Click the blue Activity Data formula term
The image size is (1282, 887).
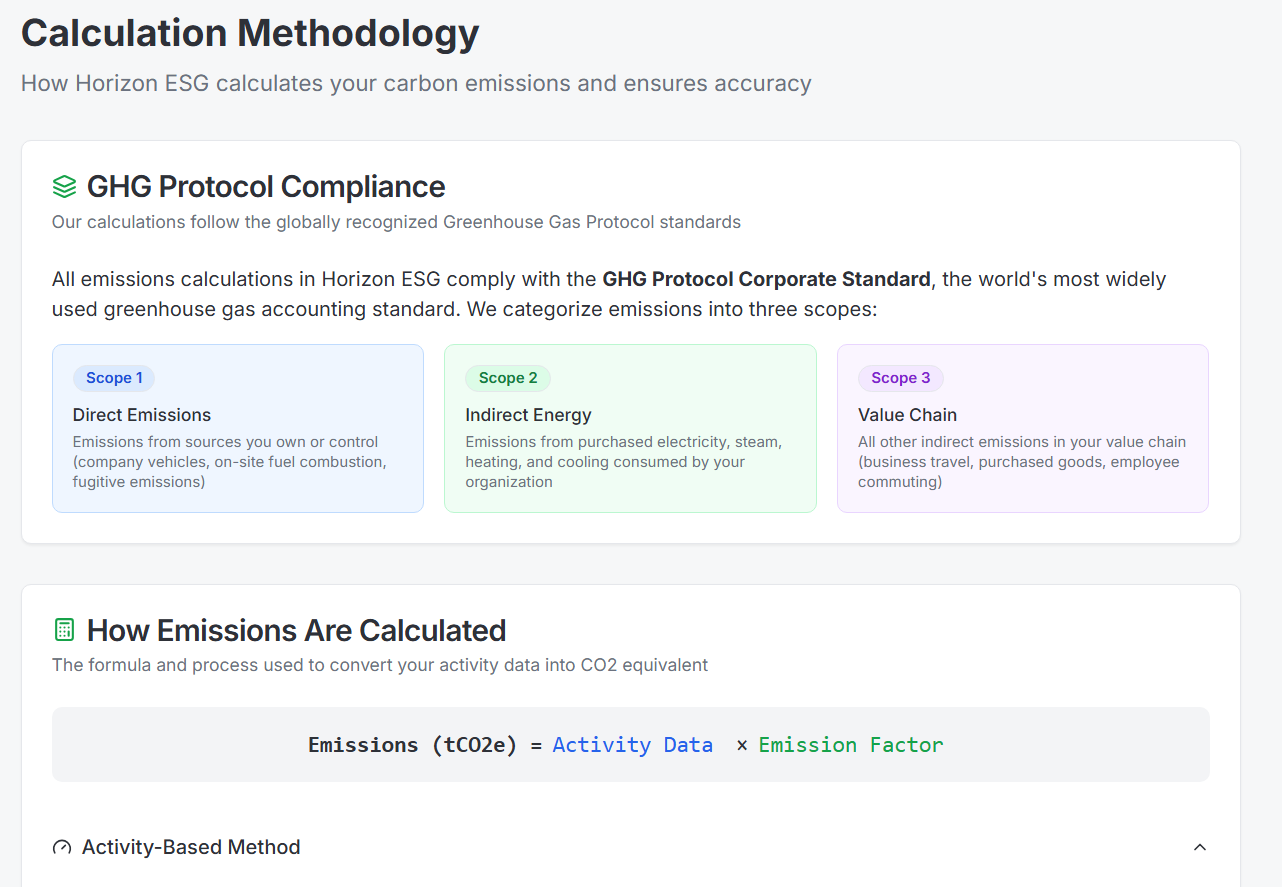(x=632, y=745)
